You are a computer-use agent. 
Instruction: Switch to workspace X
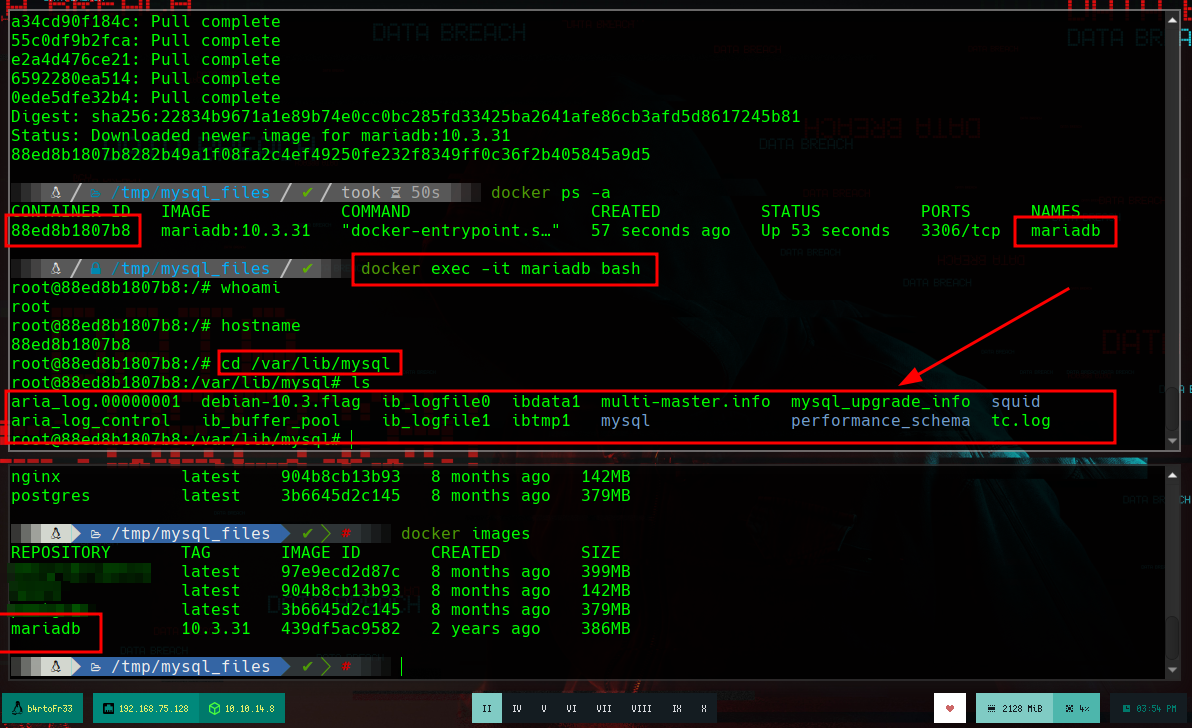704,708
